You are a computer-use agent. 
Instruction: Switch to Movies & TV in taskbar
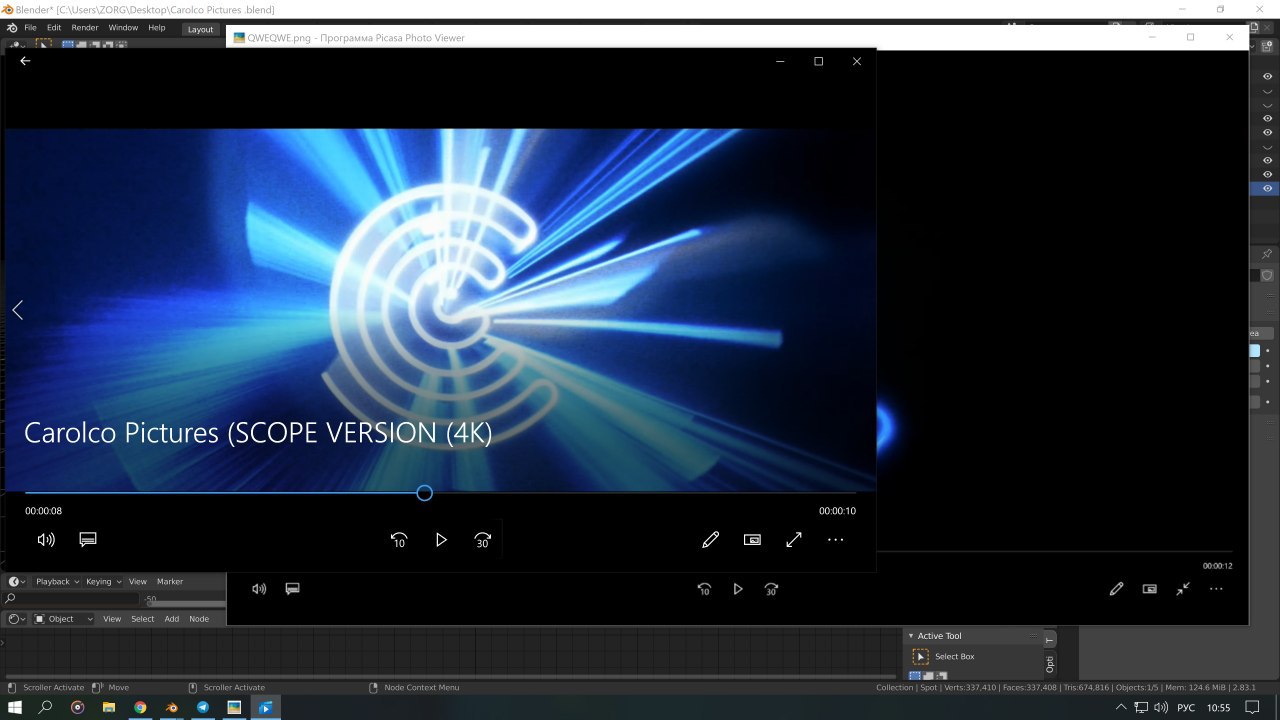point(265,707)
